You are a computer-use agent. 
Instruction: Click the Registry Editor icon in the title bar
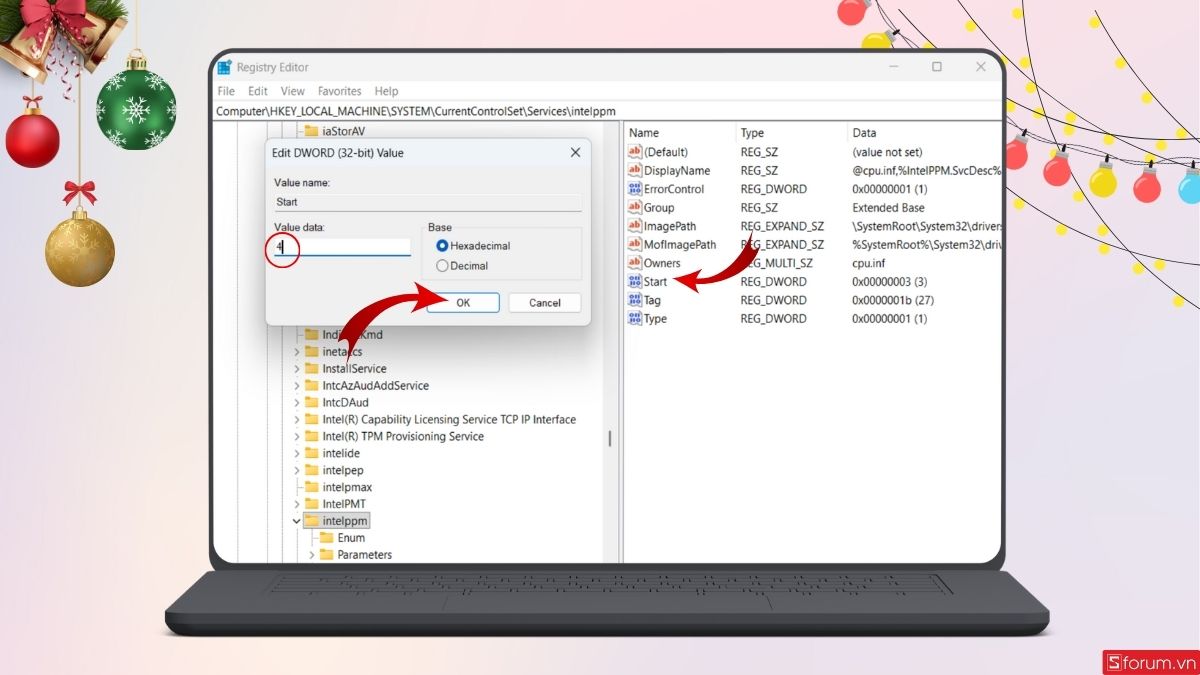(x=224, y=67)
